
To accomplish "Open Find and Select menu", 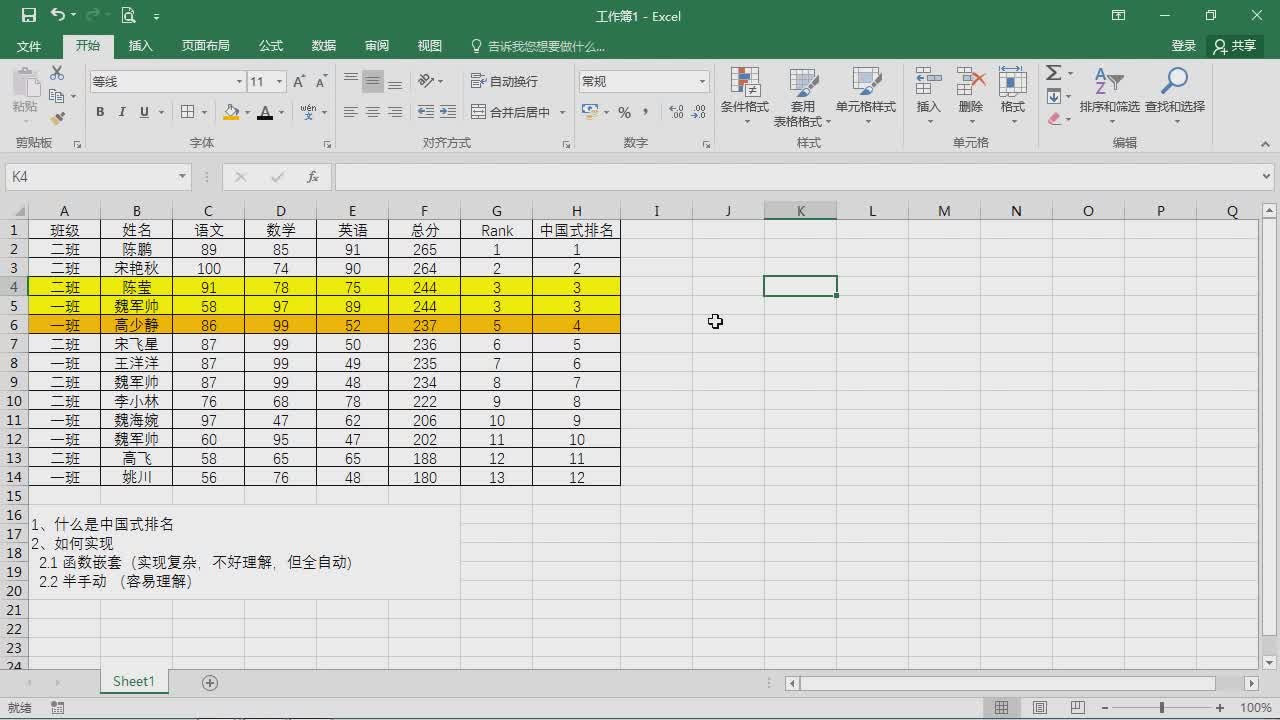I will pyautogui.click(x=1175, y=97).
